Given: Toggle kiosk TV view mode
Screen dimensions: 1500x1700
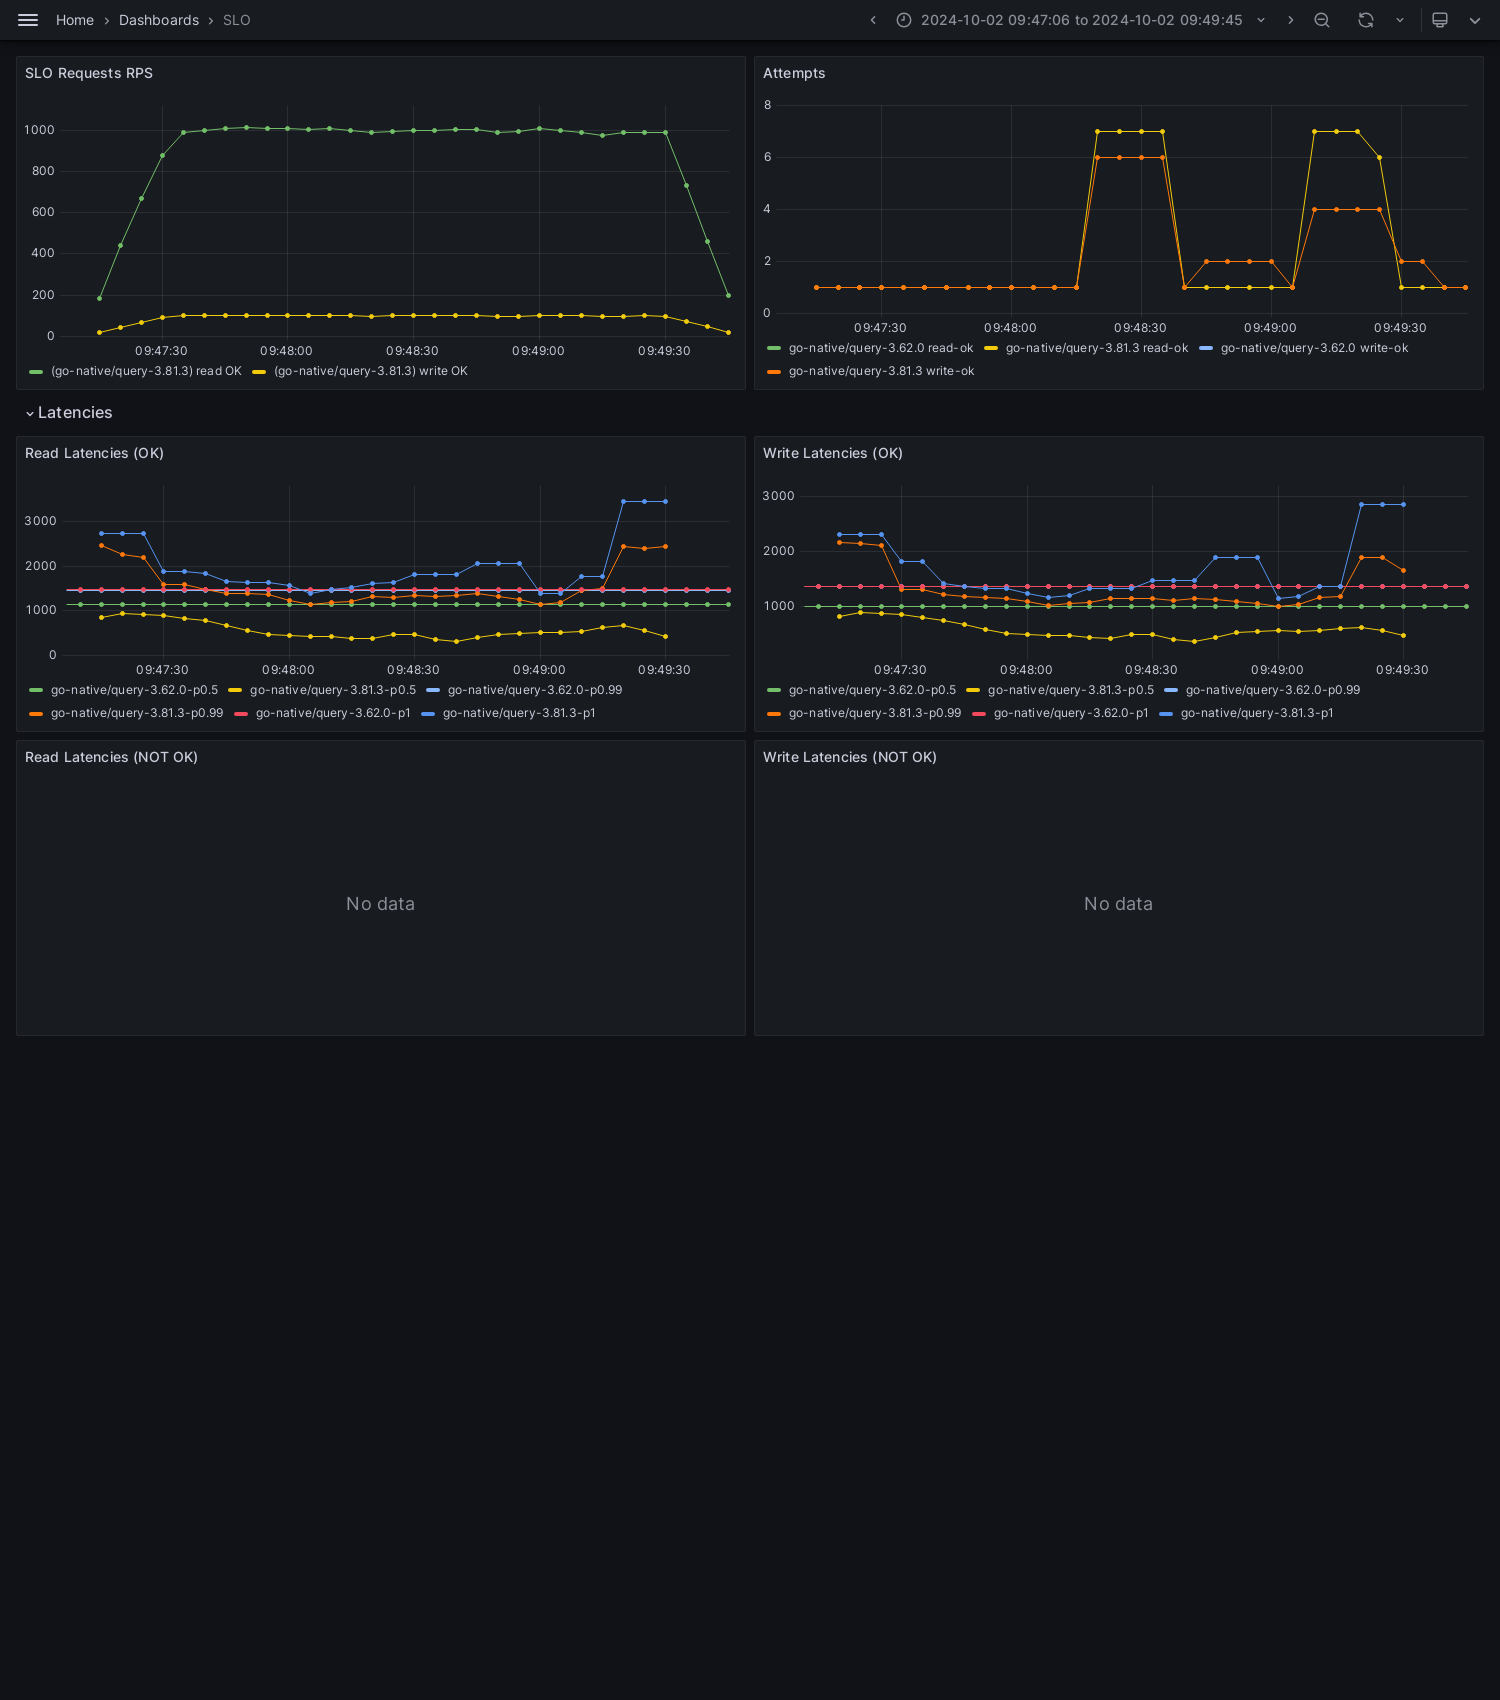Looking at the screenshot, I should (x=1440, y=20).
